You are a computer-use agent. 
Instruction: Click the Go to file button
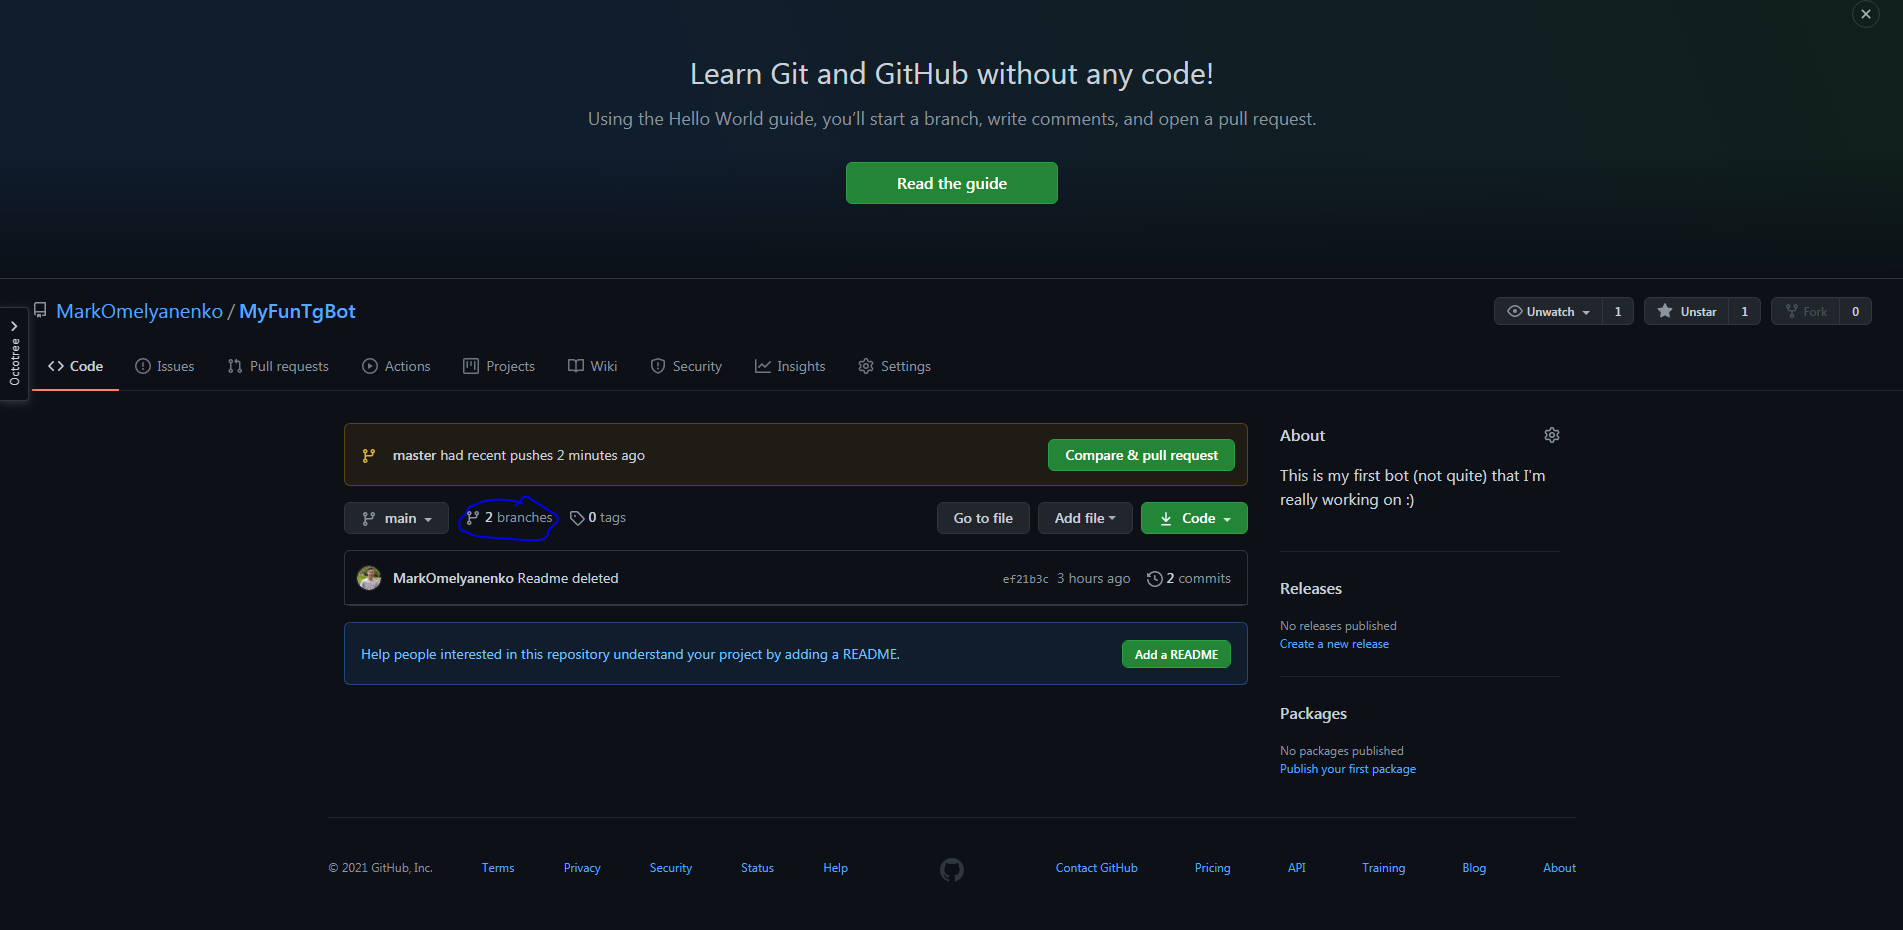[983, 518]
